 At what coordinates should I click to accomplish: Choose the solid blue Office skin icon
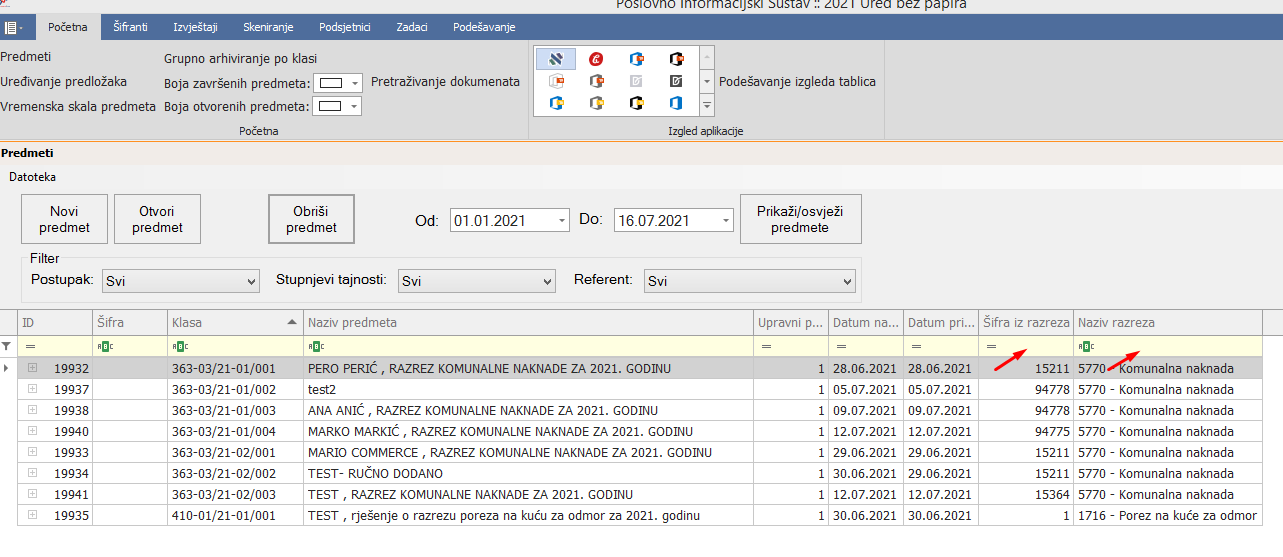676,103
